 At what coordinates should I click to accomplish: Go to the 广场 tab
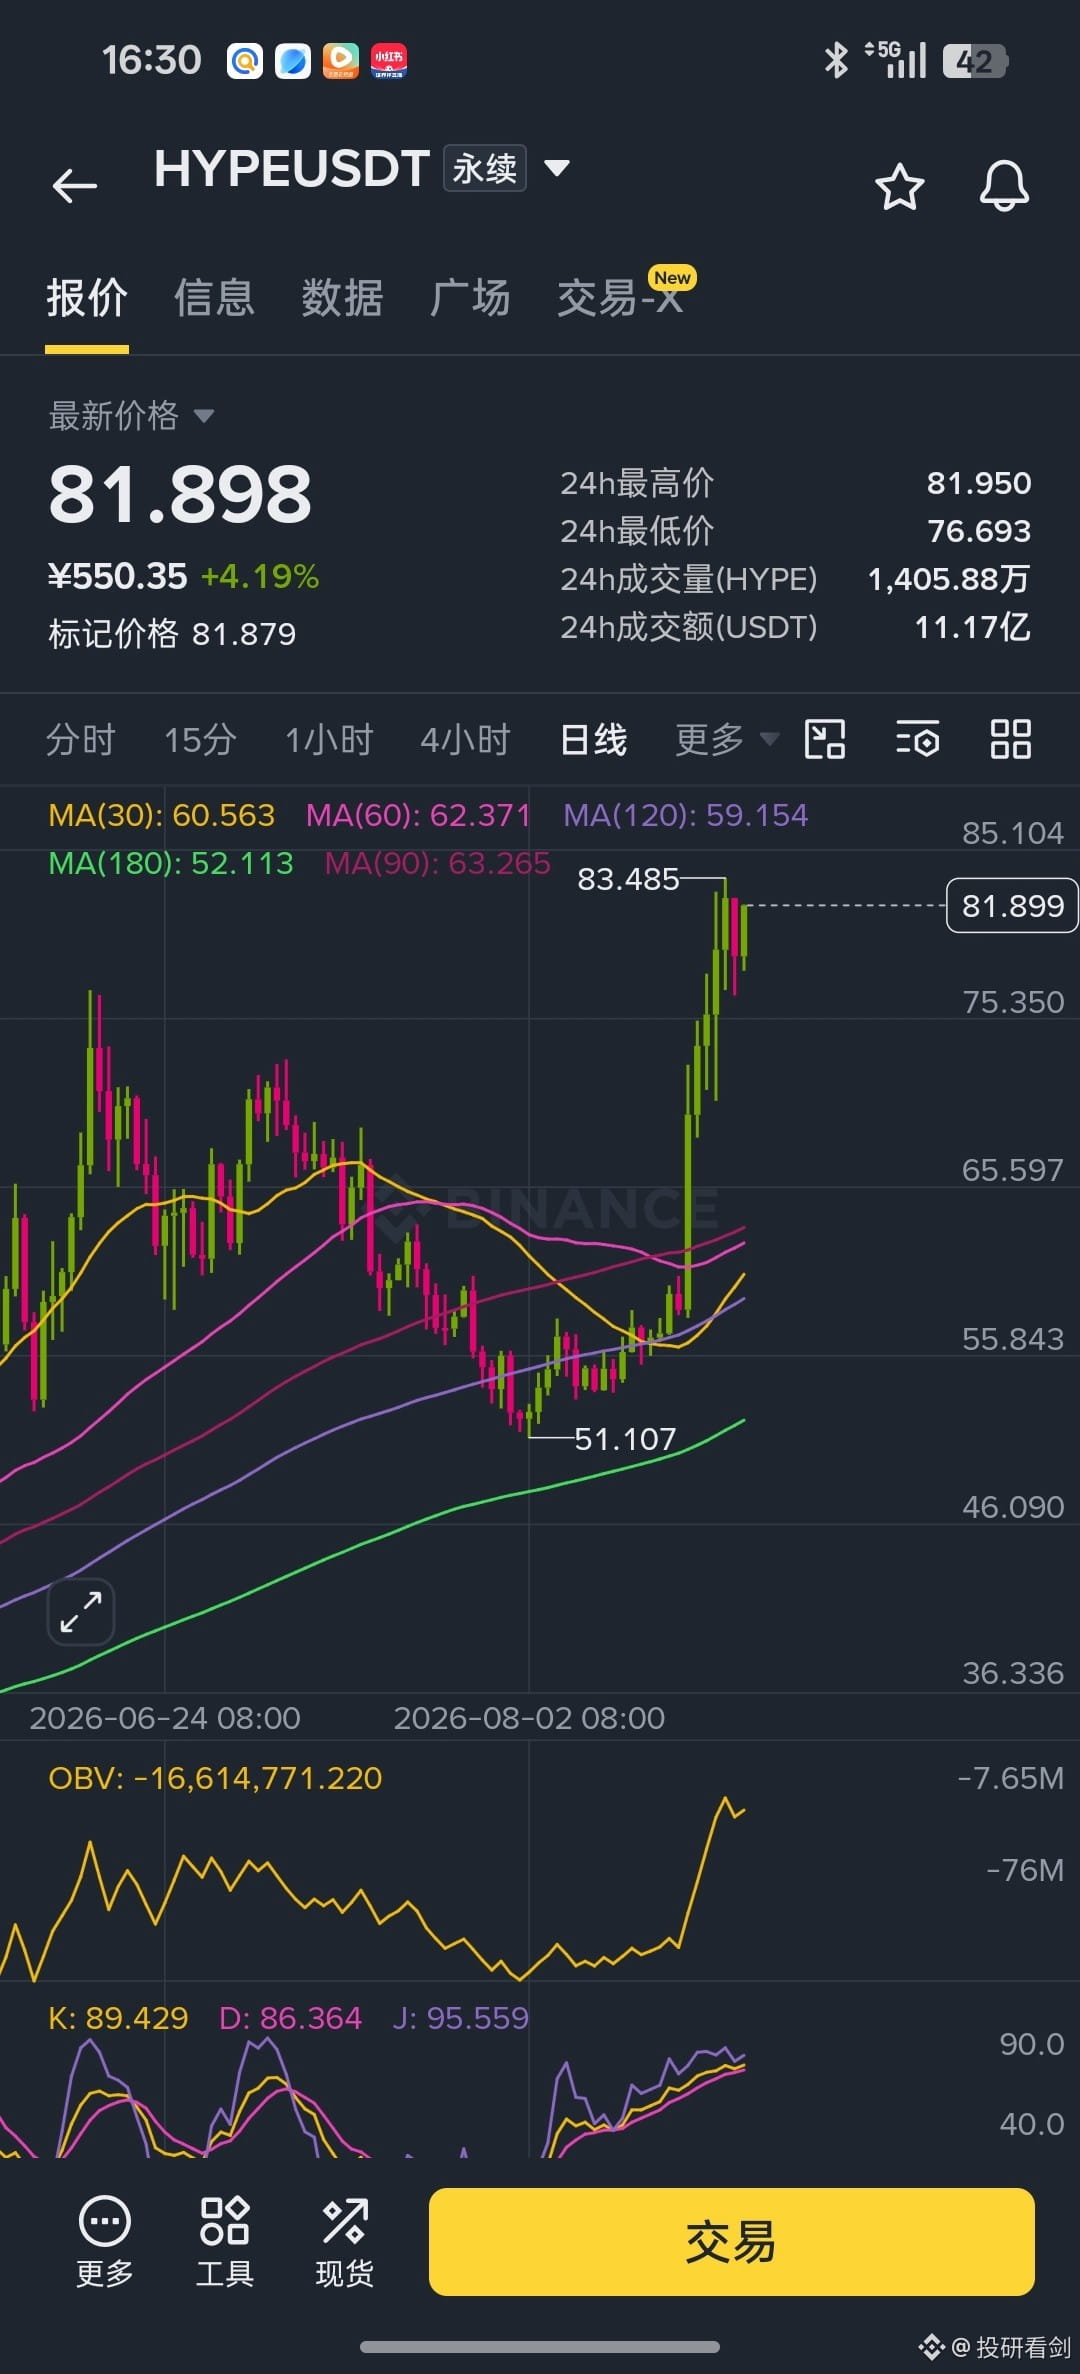470,298
